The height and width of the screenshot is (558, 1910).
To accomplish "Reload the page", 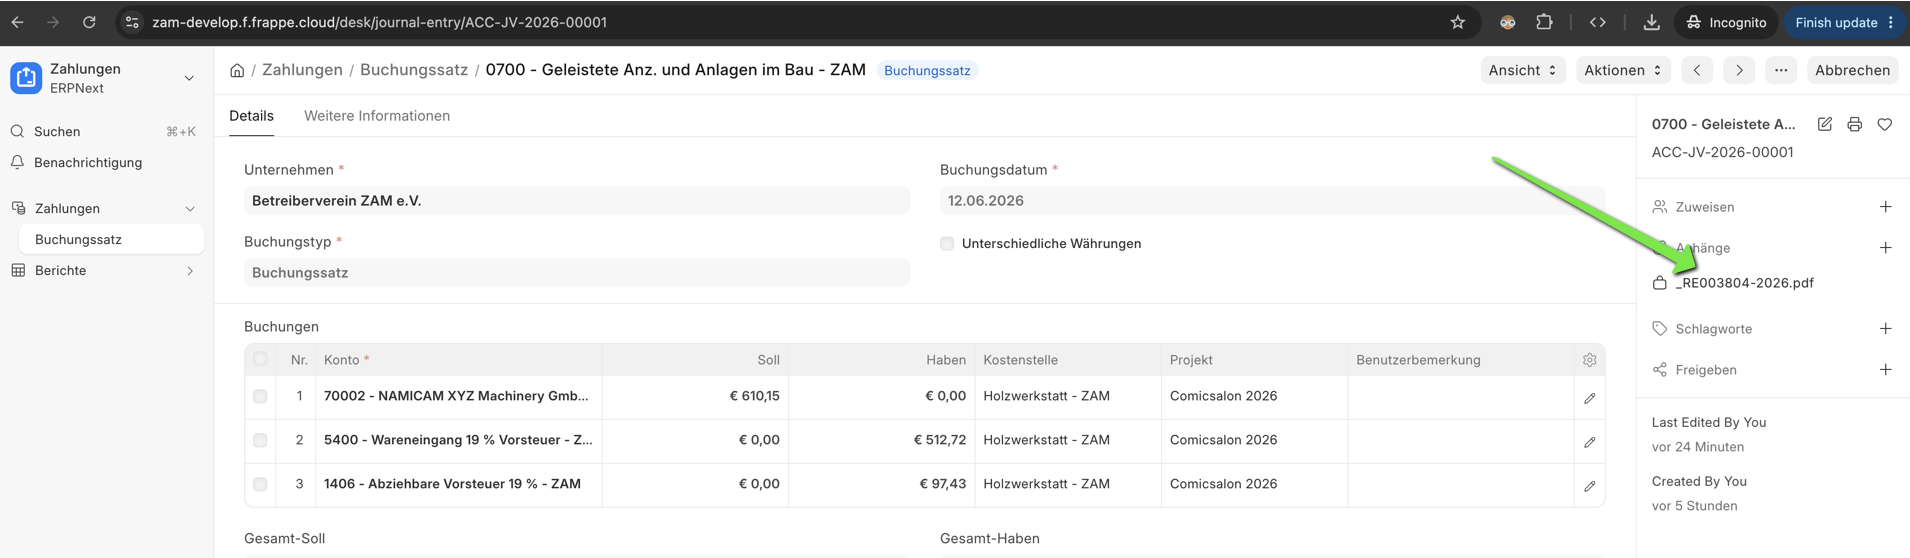I will [89, 22].
